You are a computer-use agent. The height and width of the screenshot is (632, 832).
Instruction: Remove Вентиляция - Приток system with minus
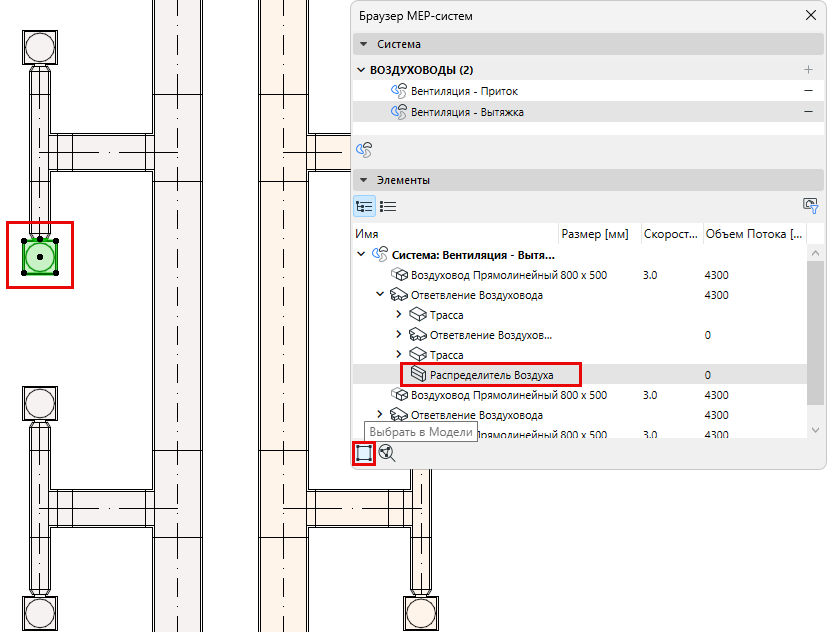coord(808,91)
